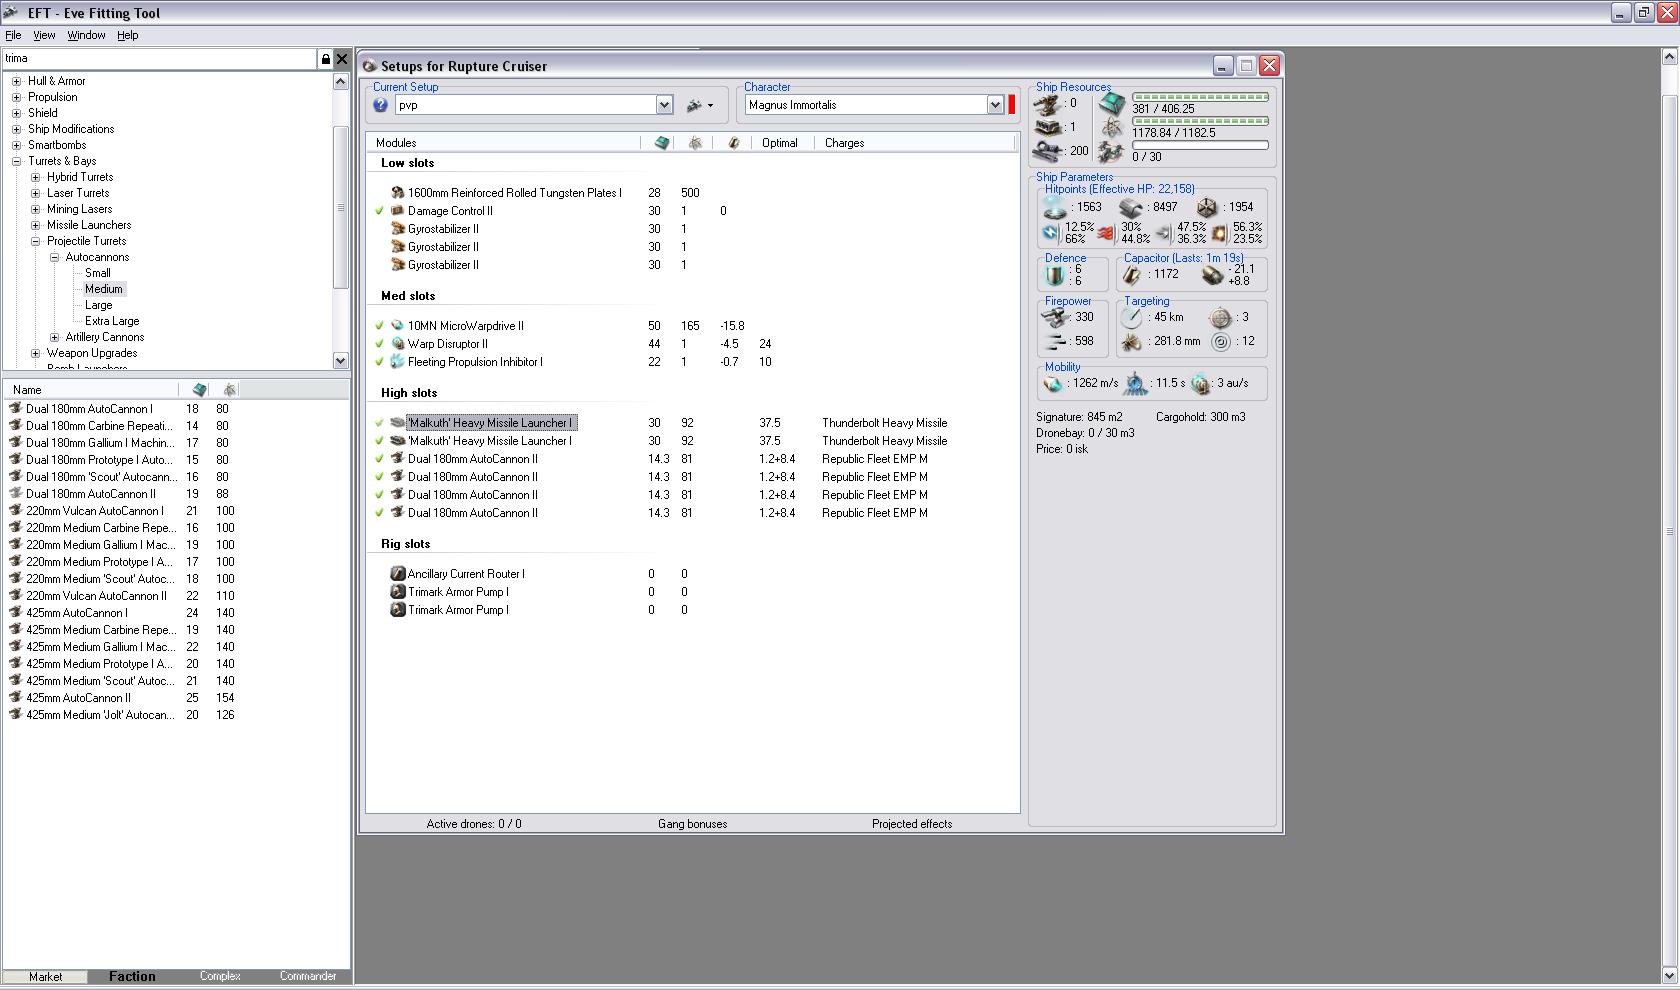Select 220mm Vulcan AutoCannon II in the list
Screen dimensions: 1680x990
click(96, 596)
